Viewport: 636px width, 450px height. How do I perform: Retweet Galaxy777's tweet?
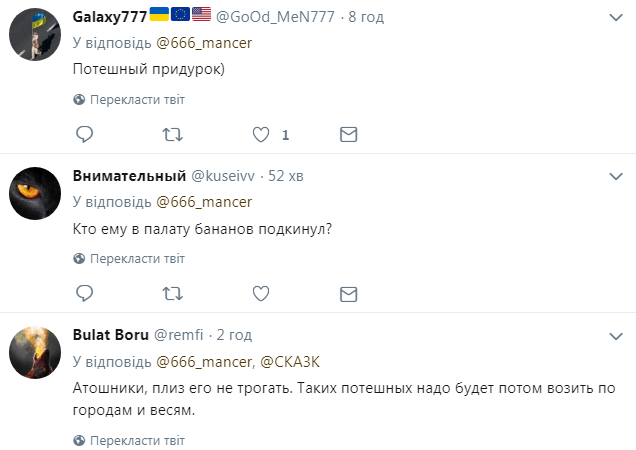click(172, 134)
